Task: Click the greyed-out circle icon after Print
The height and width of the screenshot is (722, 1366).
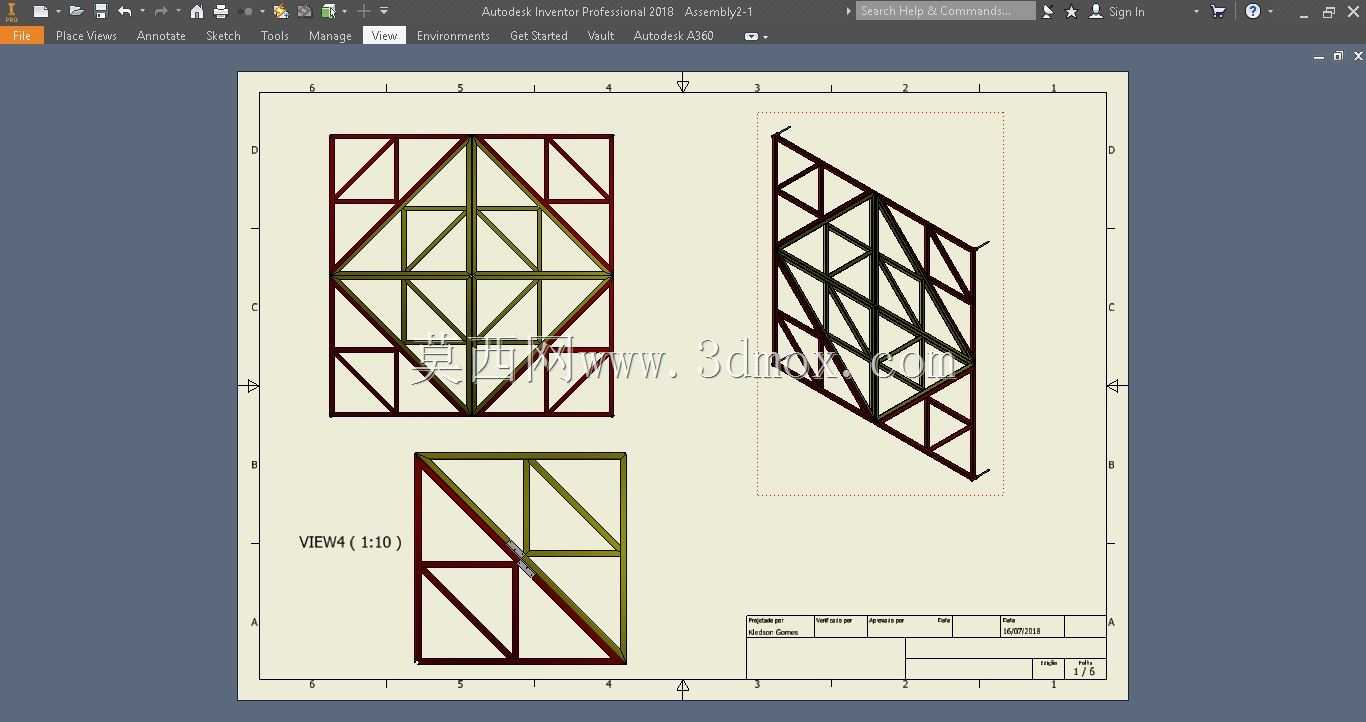Action: coord(247,11)
